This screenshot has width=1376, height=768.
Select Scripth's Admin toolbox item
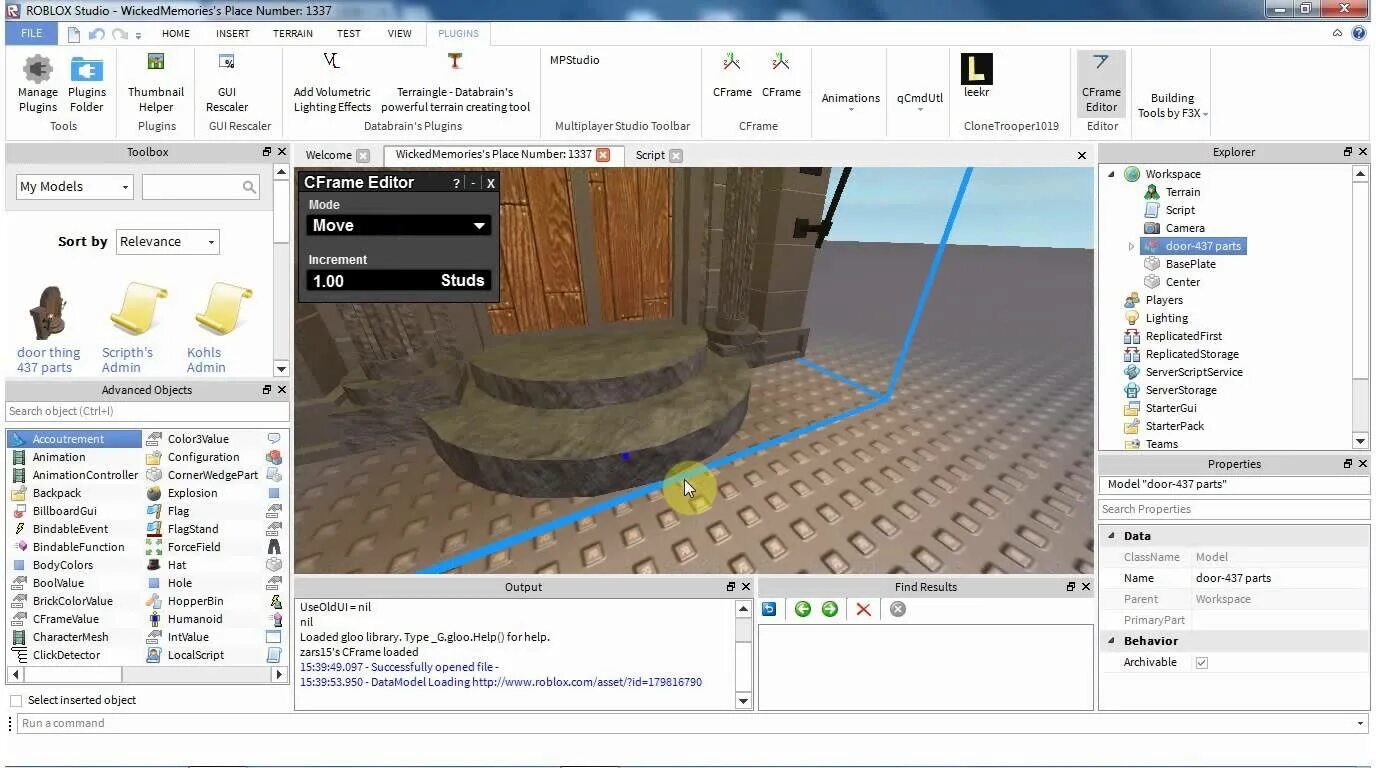click(136, 328)
